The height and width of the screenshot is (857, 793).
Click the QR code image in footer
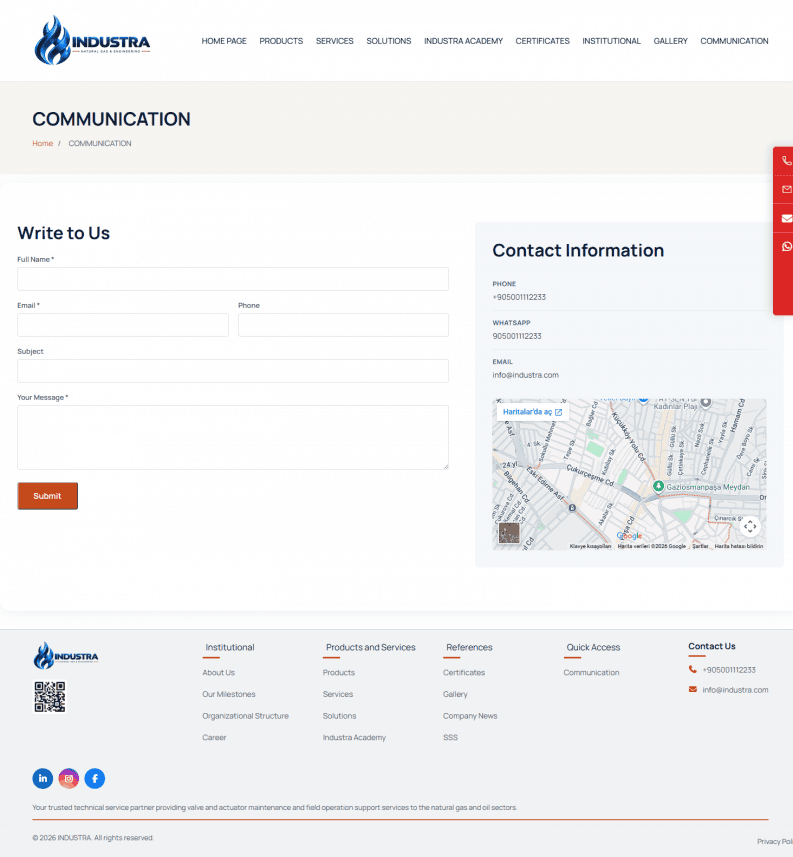pos(50,696)
